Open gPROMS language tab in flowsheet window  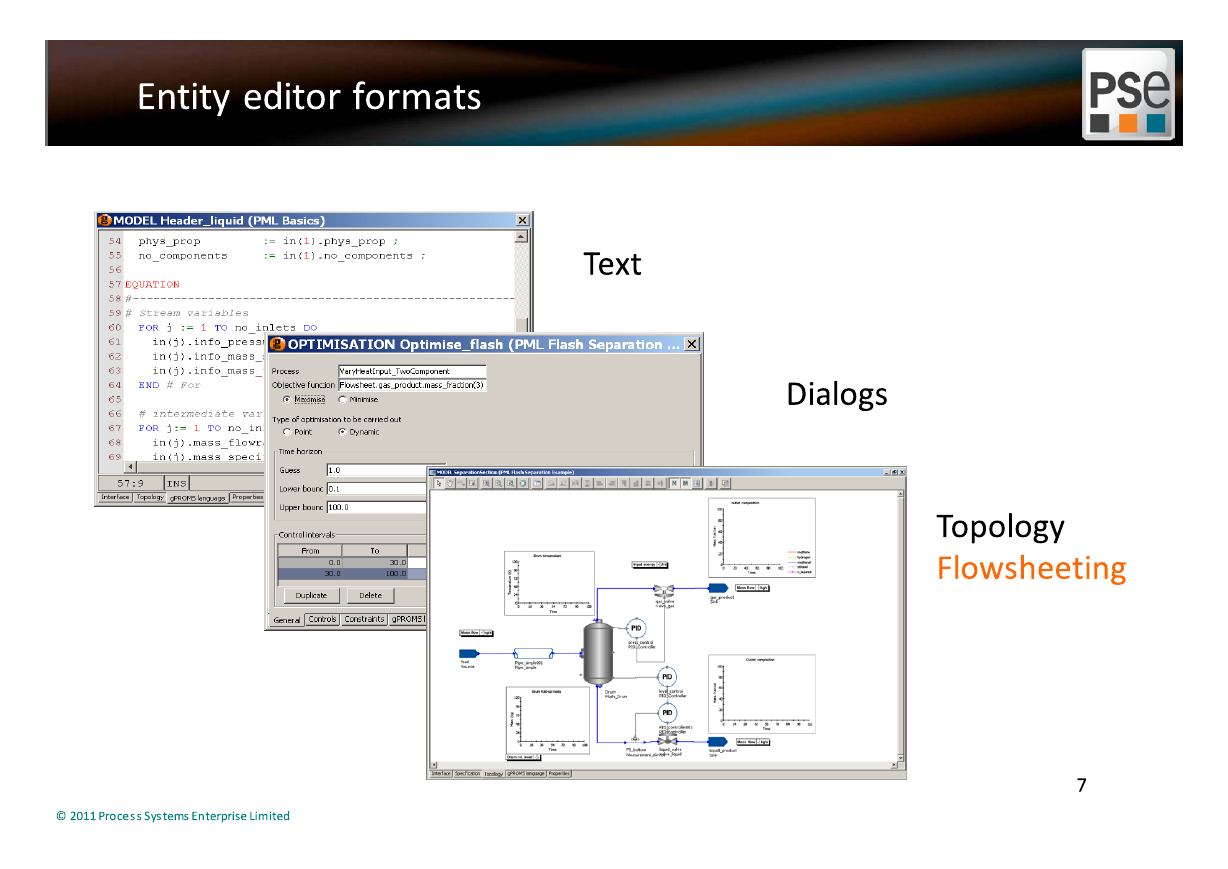pyautogui.click(x=525, y=773)
